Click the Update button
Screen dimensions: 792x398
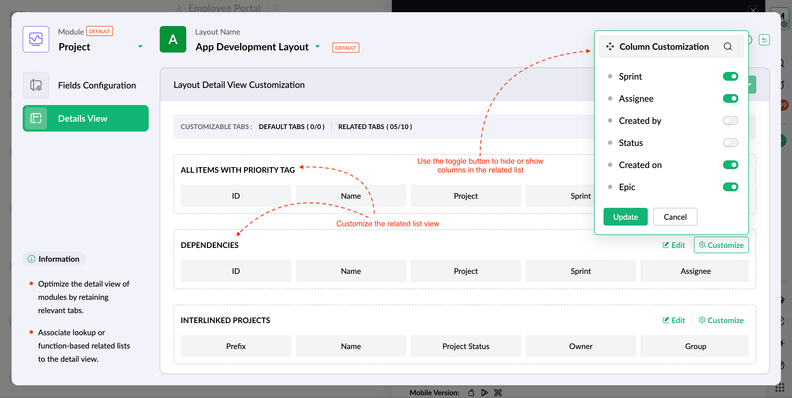point(625,217)
